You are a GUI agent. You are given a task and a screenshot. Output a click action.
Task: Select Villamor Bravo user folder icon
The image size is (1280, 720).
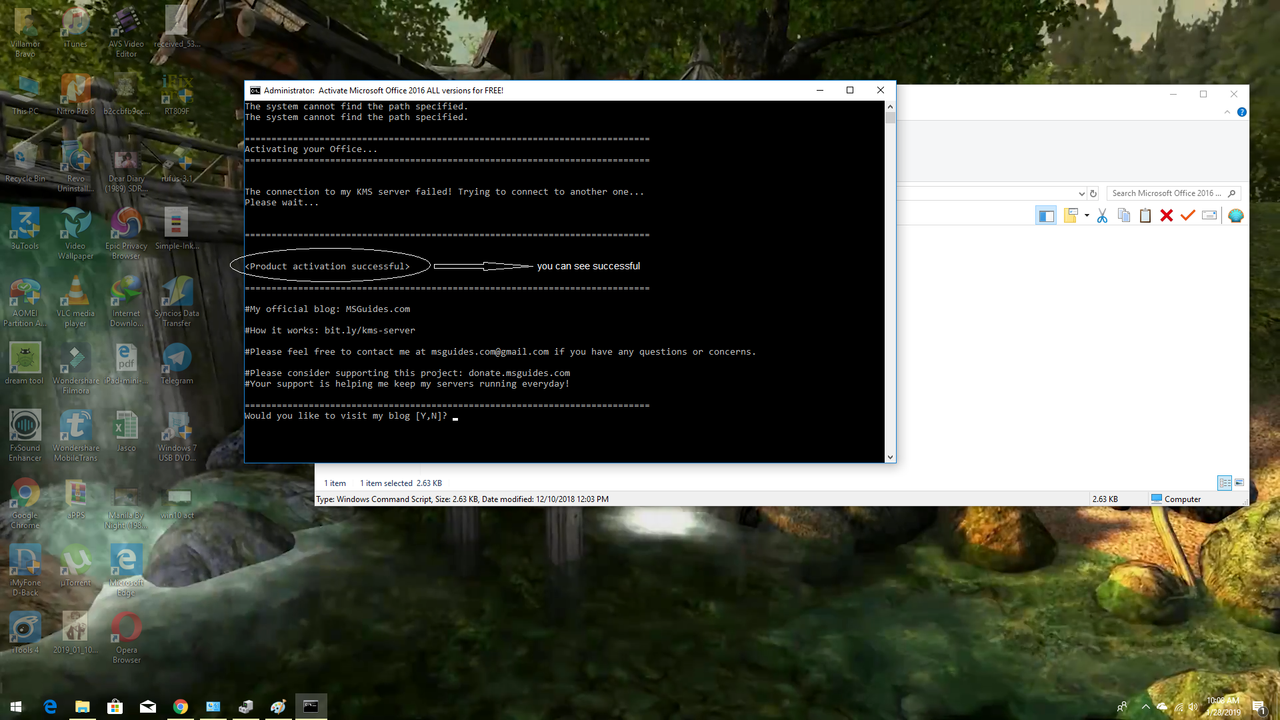coord(25,32)
